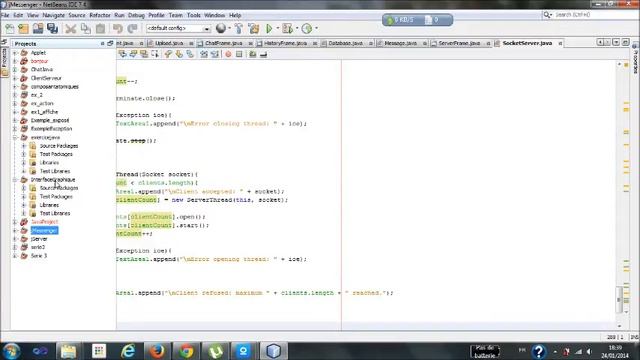
Task: Click the Toggle Rectangular Selection icon
Action: (x=155, y=54)
